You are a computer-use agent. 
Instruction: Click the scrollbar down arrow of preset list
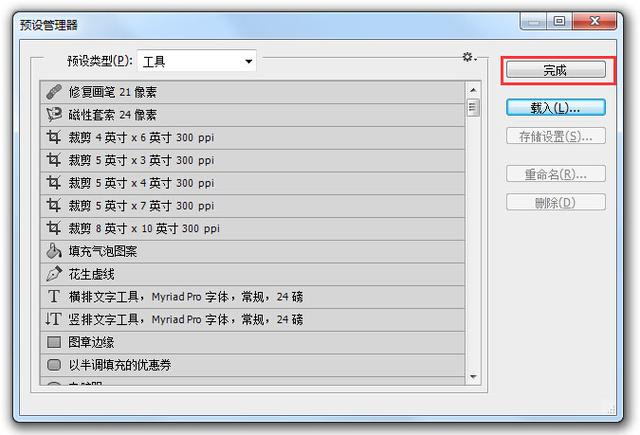coord(473,377)
